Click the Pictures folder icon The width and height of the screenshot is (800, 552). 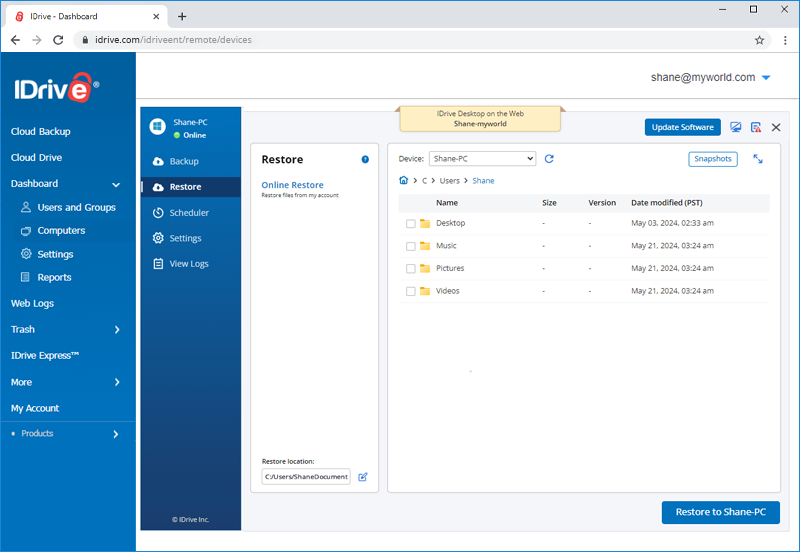click(x=425, y=268)
